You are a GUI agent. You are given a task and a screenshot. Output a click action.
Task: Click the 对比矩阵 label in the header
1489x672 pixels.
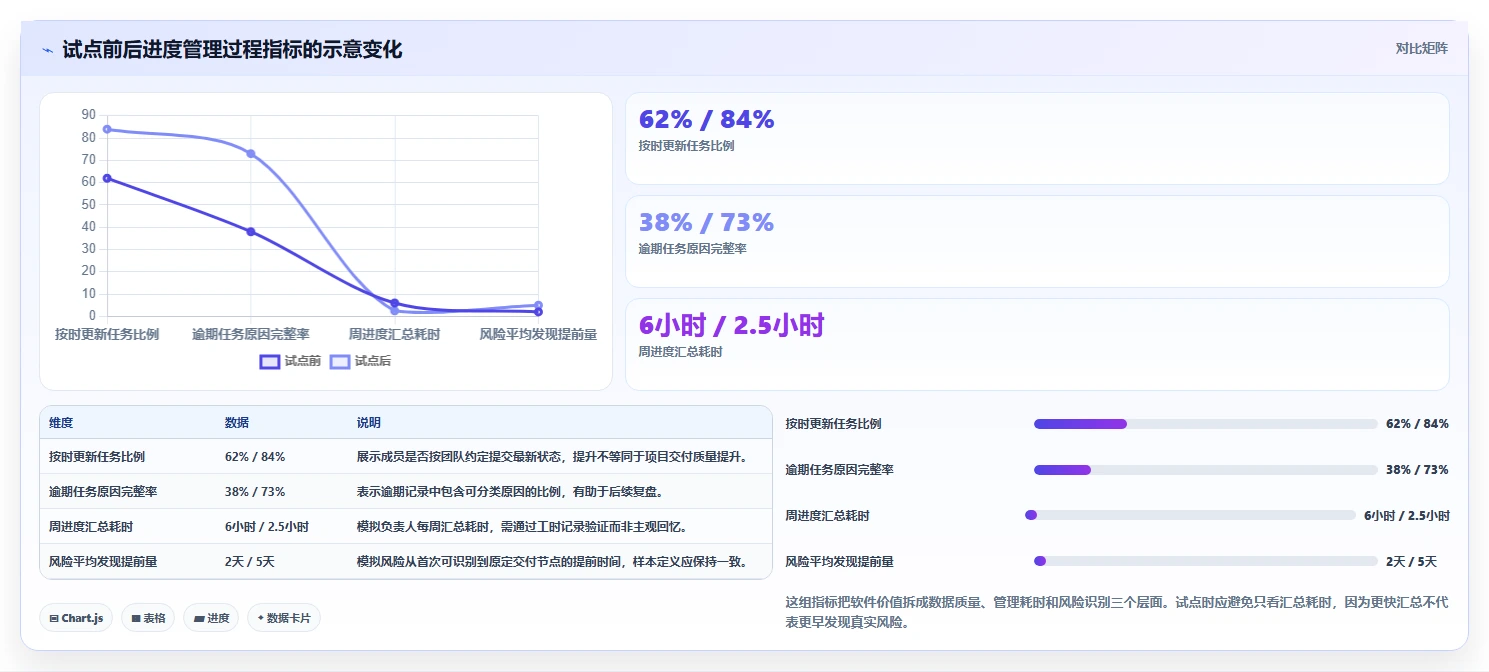click(x=1421, y=48)
